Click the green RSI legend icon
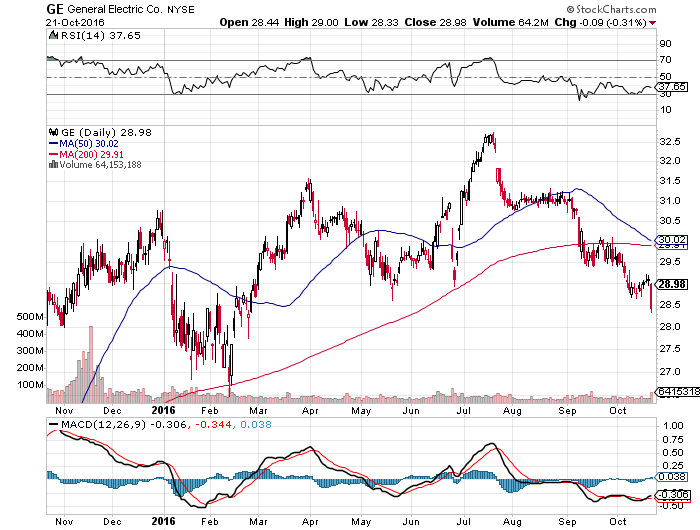 [53, 35]
